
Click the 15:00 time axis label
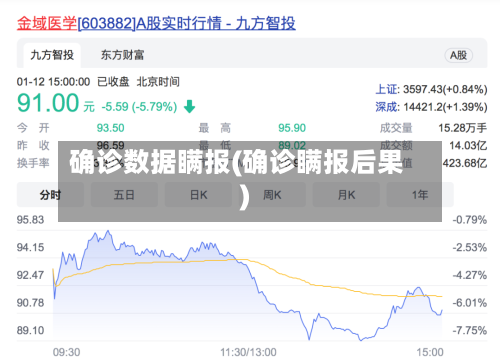430,352
